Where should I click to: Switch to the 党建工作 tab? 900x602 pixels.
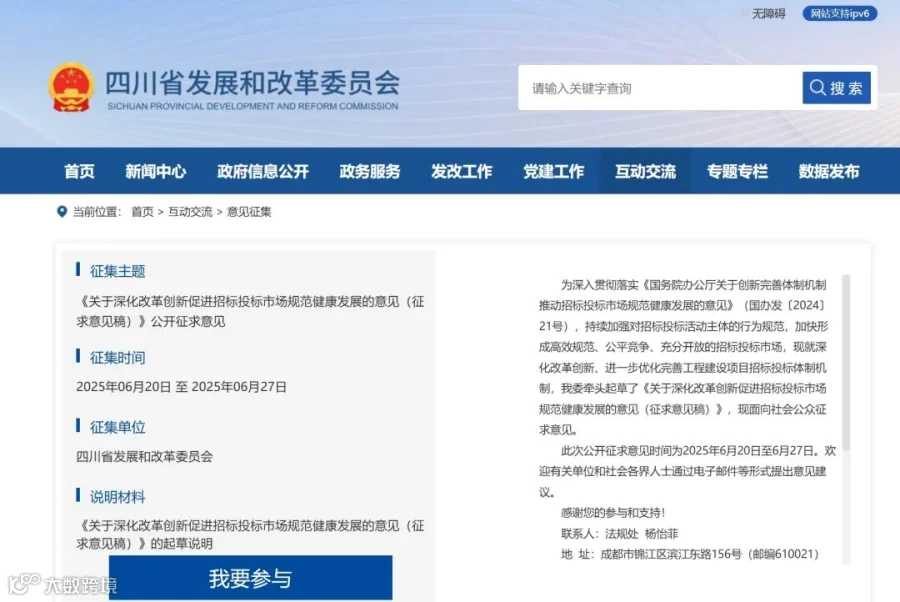point(553,171)
